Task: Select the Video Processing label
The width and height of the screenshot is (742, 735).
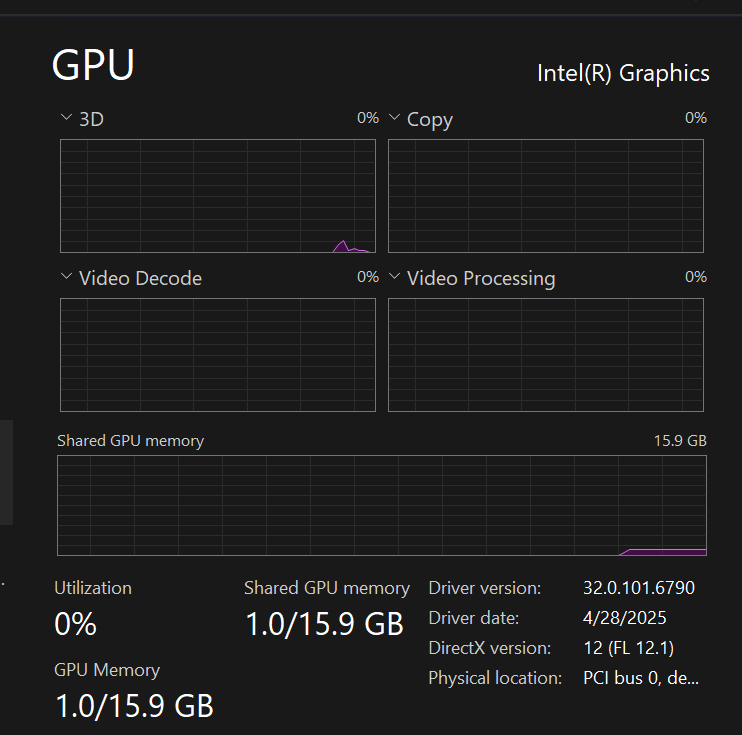Action: coord(481,278)
